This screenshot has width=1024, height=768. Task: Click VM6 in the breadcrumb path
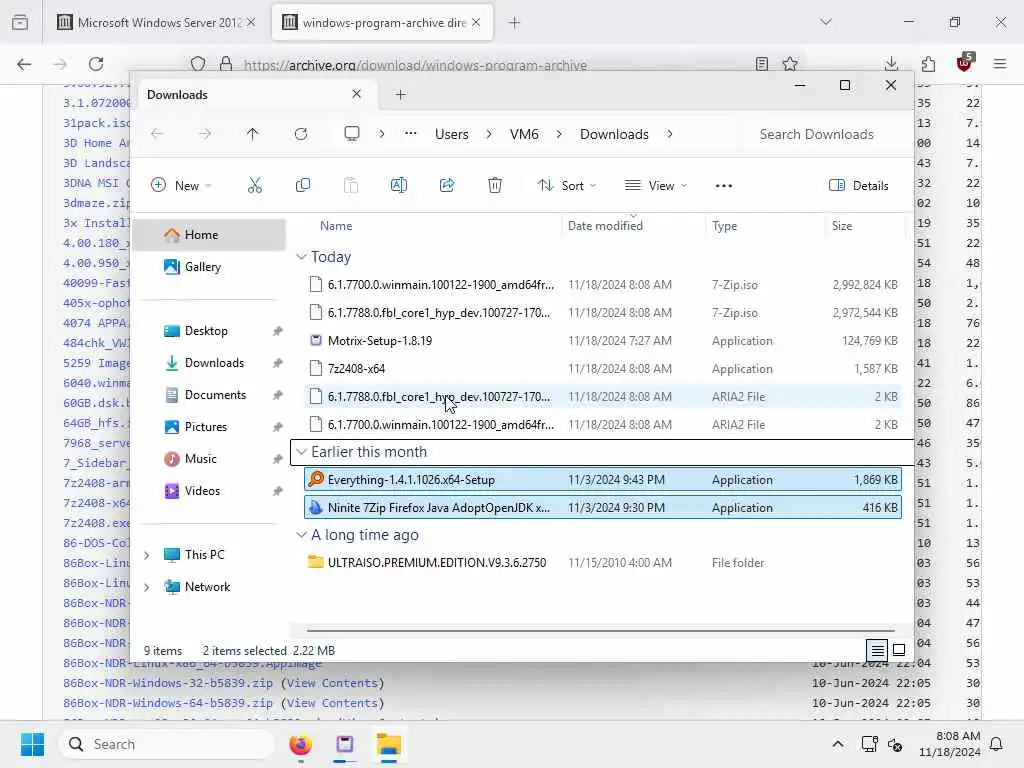(x=524, y=134)
